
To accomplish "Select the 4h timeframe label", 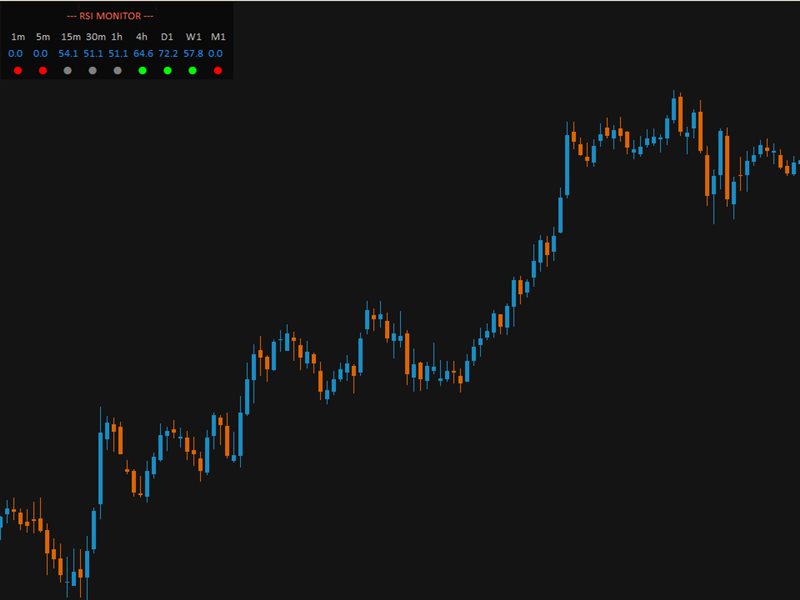I will (141, 37).
